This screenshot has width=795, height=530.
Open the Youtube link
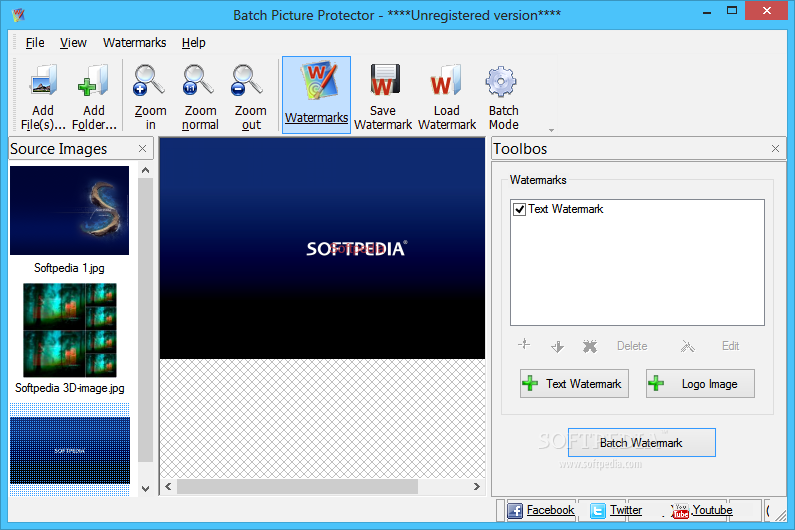pyautogui.click(x=712, y=510)
